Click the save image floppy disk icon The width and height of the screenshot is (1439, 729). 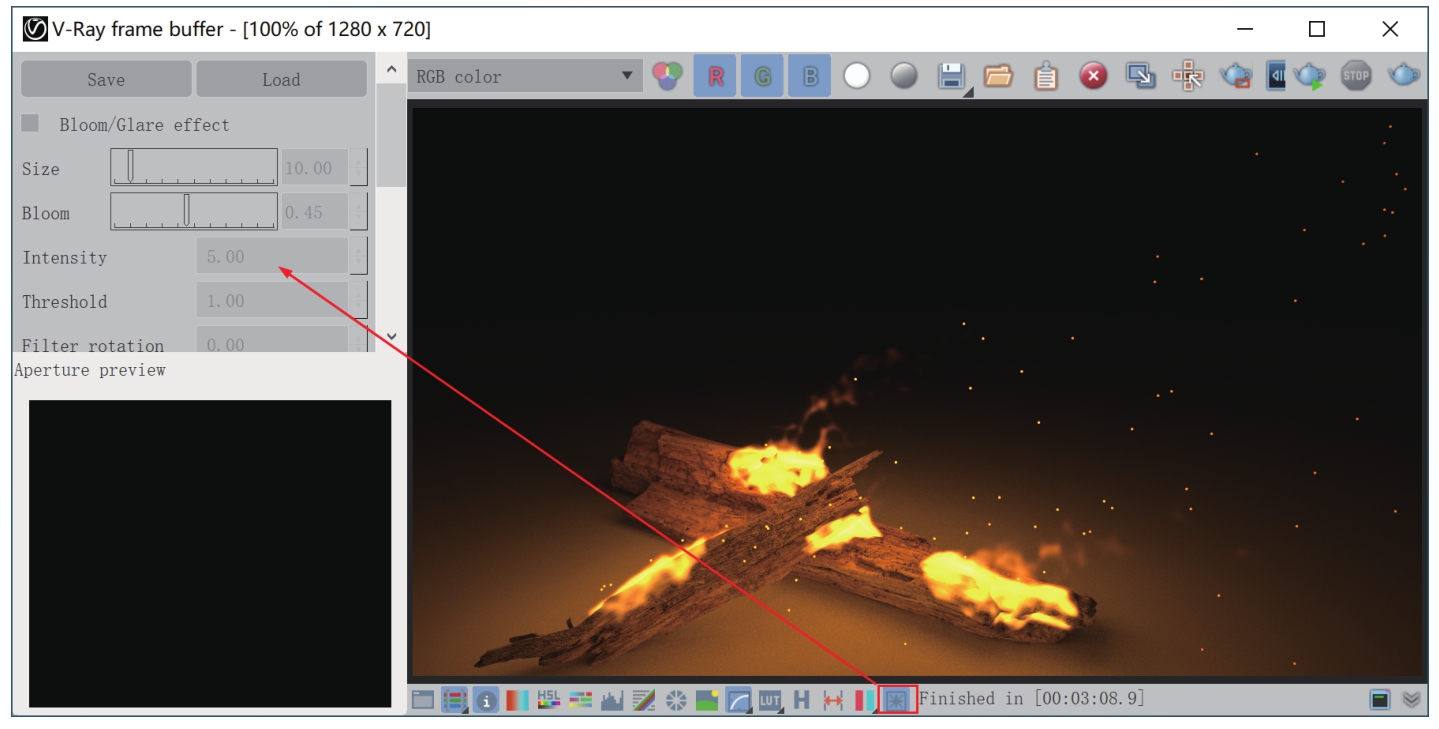[x=951, y=77]
